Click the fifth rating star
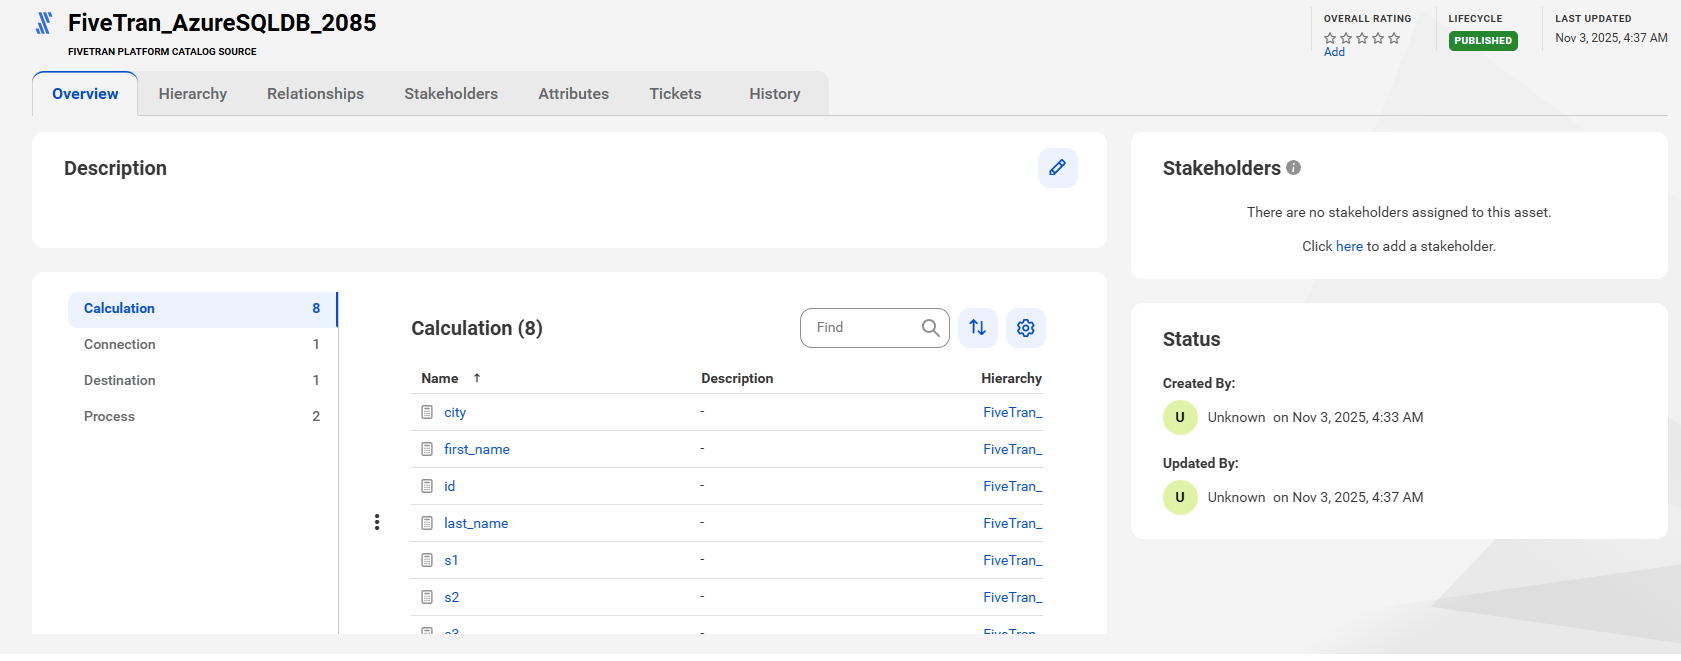The height and width of the screenshot is (661, 1681). 1394,38
